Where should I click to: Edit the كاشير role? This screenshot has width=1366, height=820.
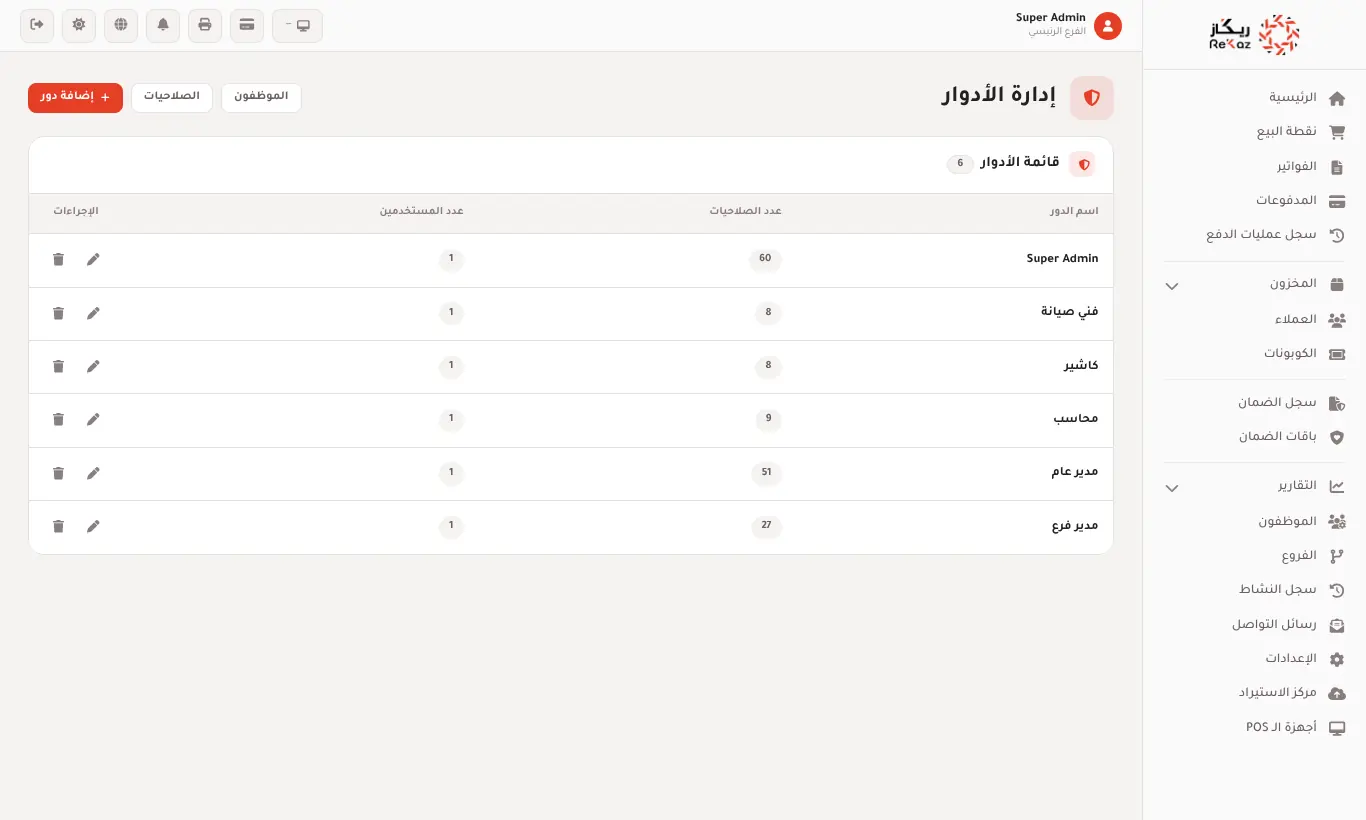pyautogui.click(x=93, y=366)
